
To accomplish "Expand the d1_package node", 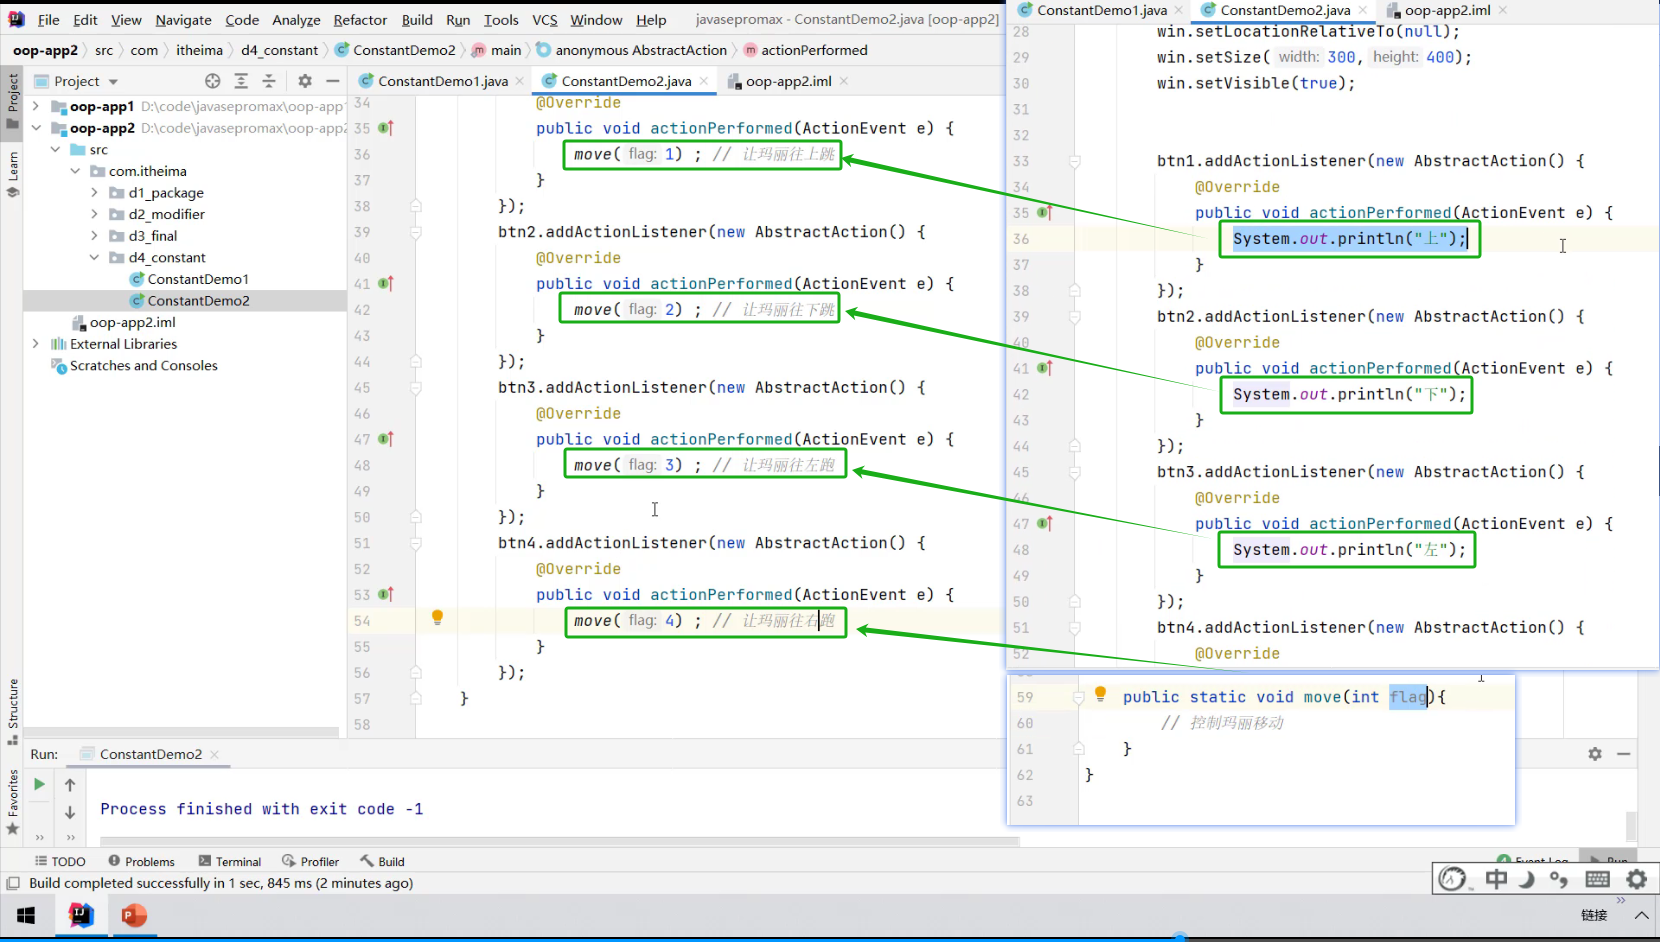I will click(x=94, y=193).
